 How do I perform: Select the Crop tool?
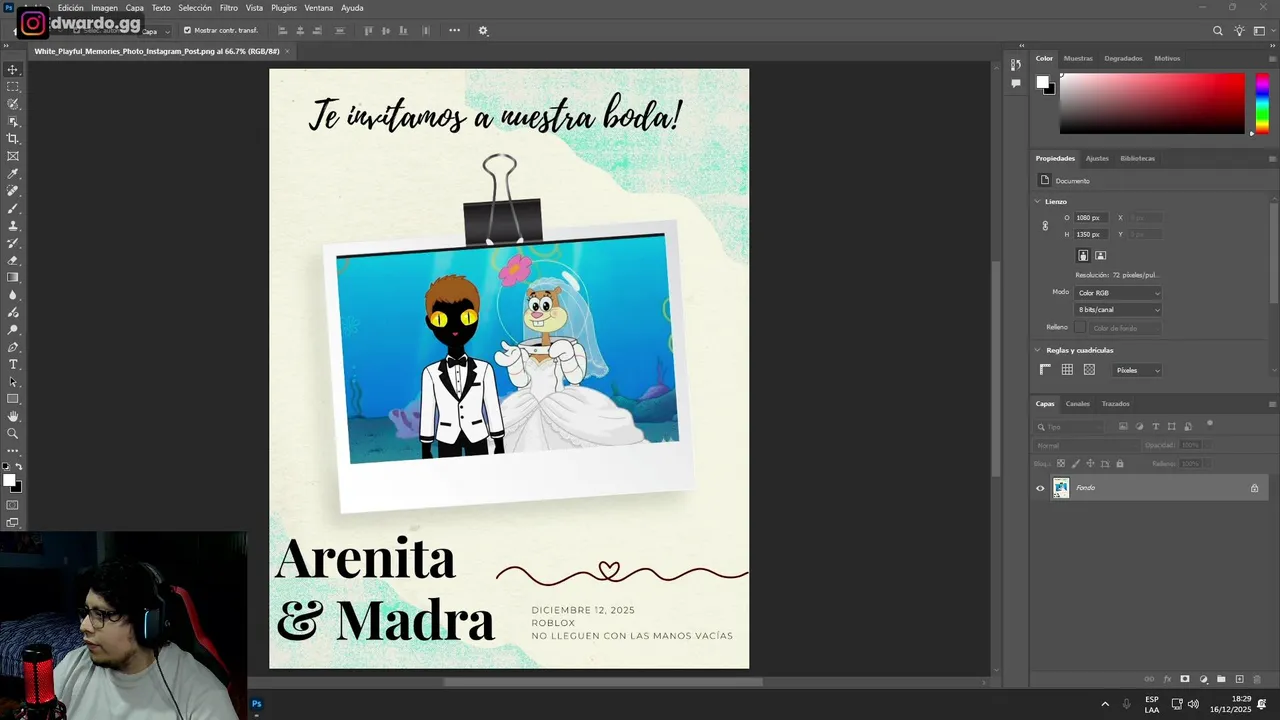[13, 139]
